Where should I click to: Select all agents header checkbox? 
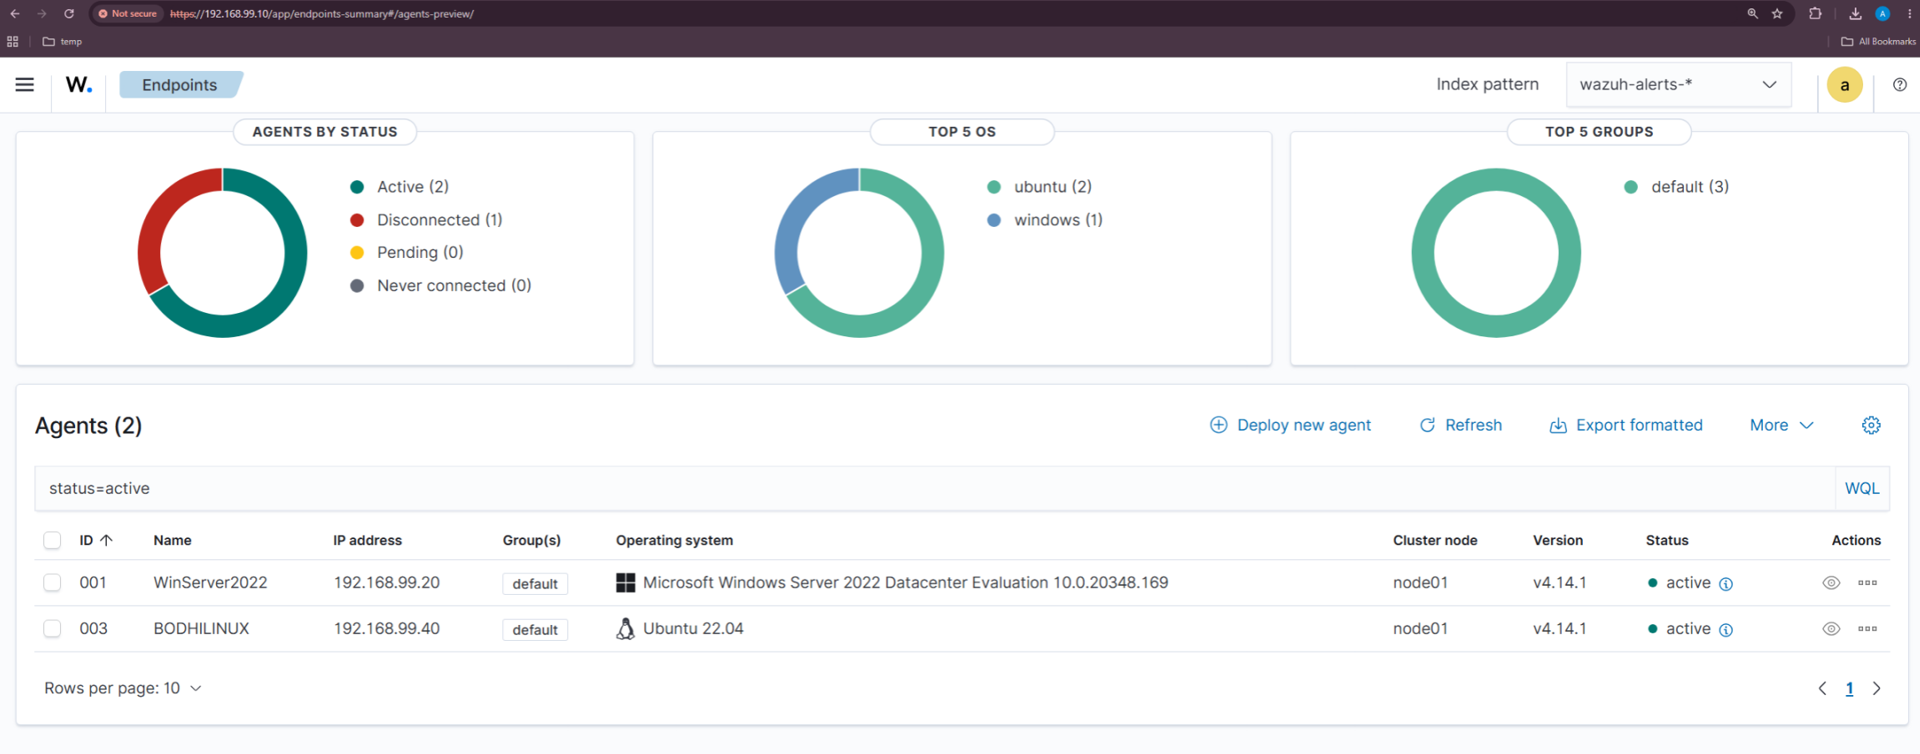[53, 541]
